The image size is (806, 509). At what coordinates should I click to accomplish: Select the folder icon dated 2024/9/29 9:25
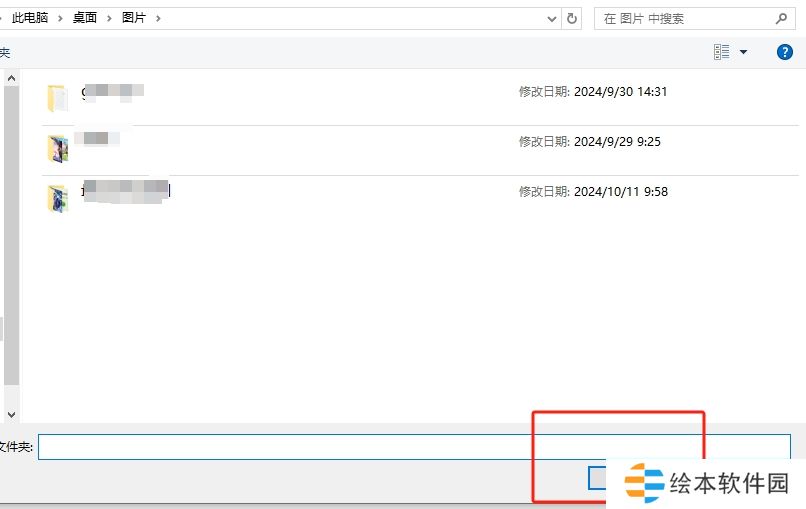(57, 148)
